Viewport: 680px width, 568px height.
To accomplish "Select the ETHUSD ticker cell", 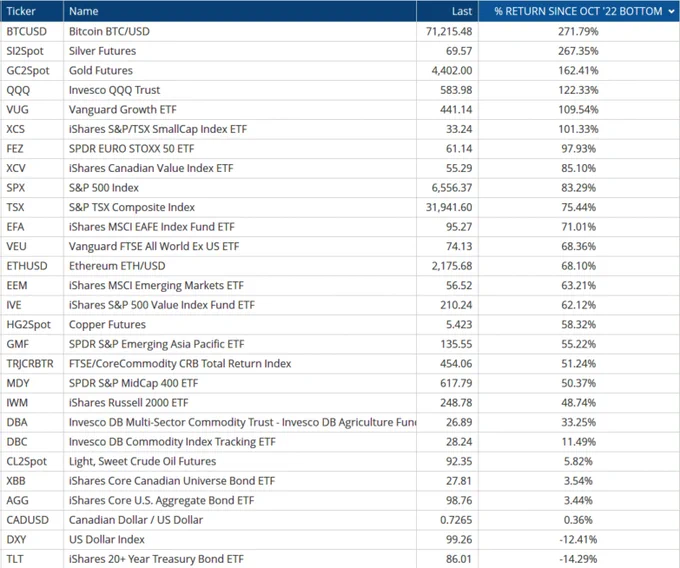I will [x=32, y=266].
